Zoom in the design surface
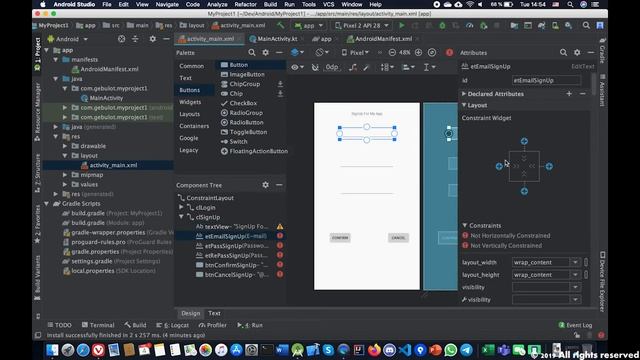Screen dimensions: 640x360 418,53
